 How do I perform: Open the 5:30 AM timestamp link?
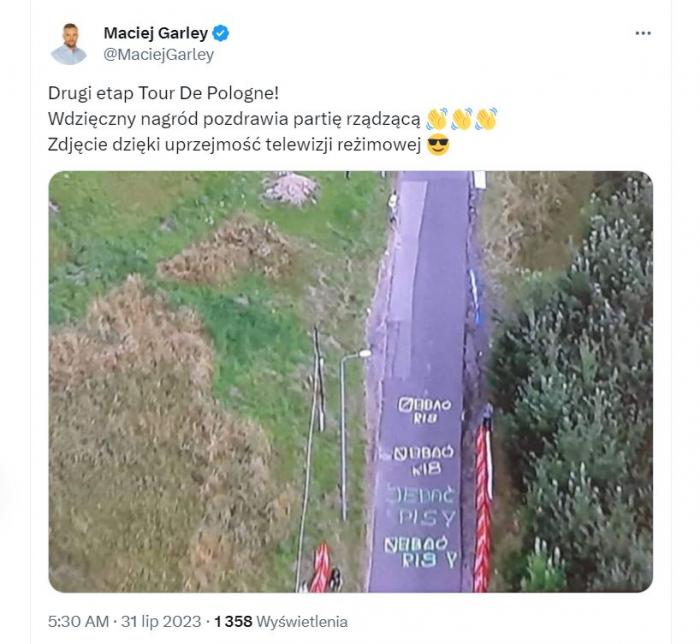pos(78,622)
